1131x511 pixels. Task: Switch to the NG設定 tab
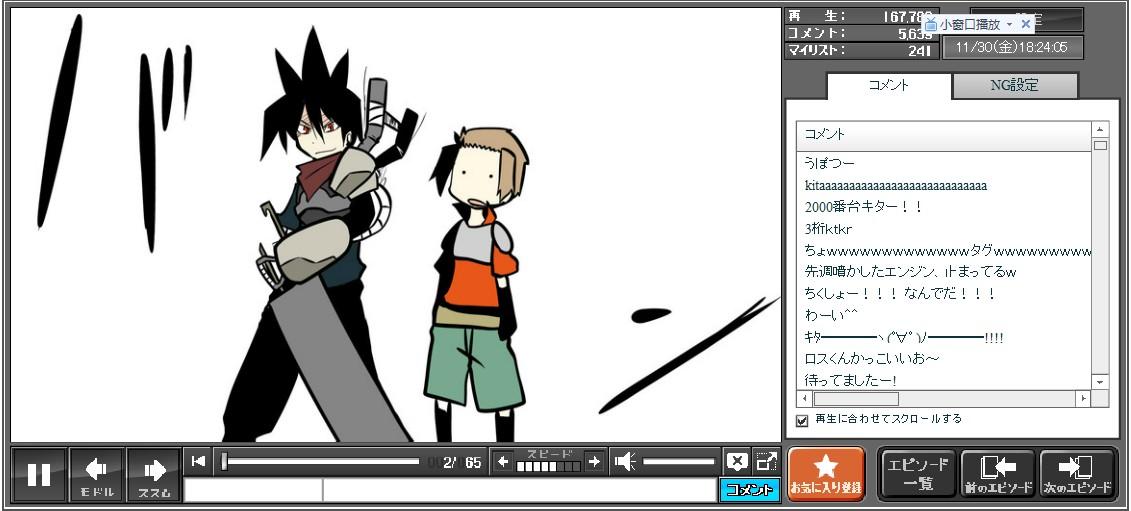1014,86
